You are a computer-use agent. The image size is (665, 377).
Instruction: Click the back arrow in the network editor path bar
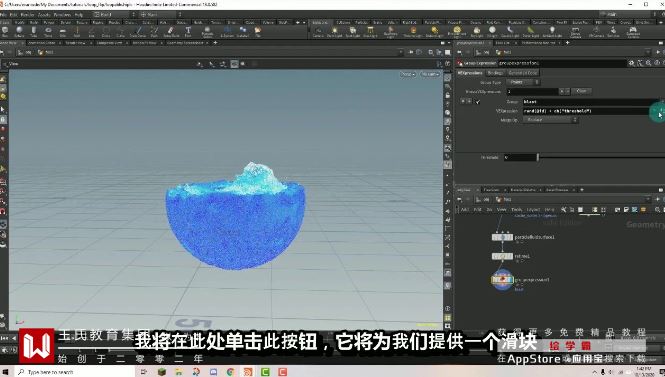[459, 199]
